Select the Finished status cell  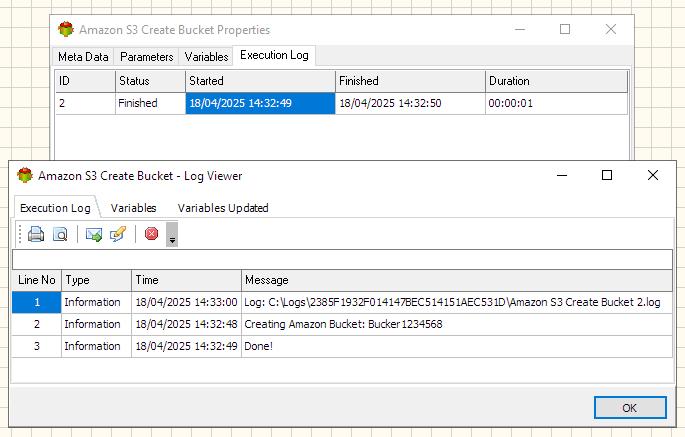pos(151,104)
